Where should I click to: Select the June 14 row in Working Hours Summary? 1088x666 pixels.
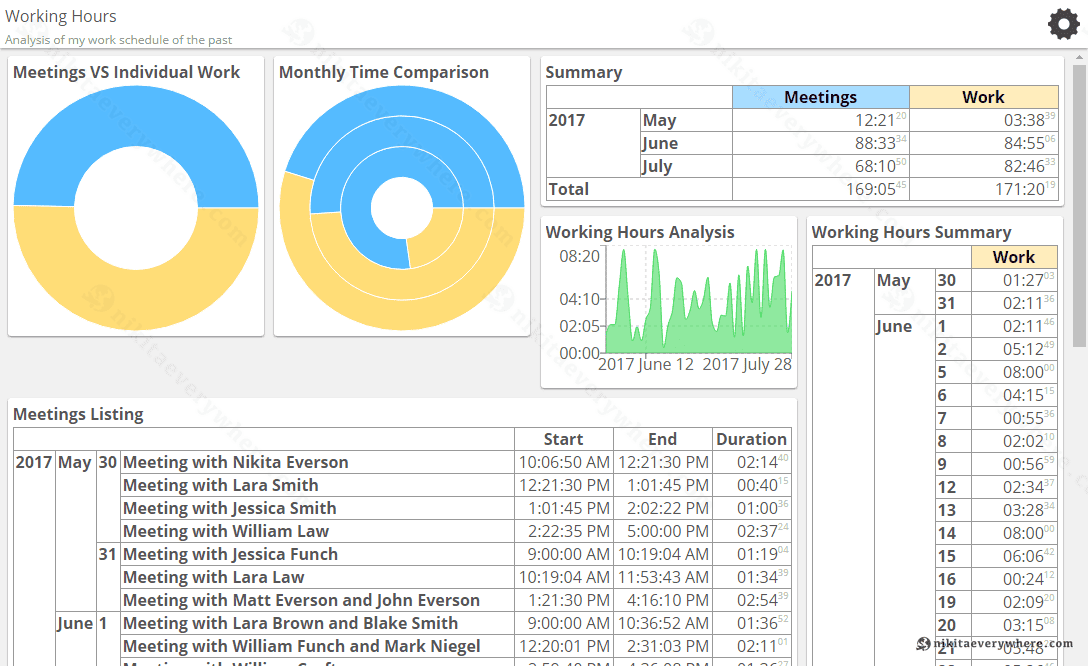pos(947,533)
